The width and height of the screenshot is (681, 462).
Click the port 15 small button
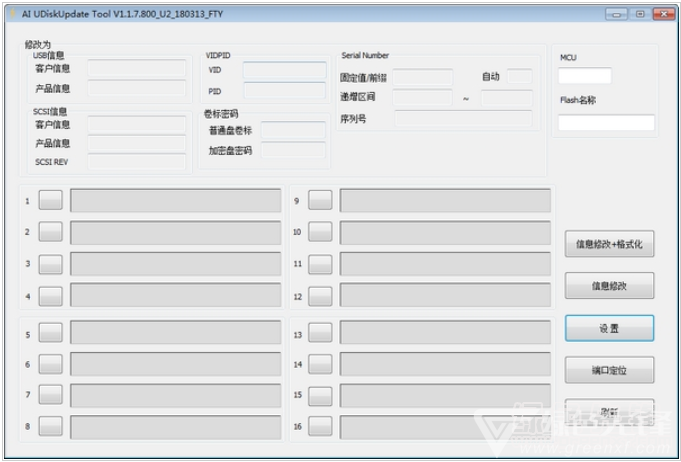[320, 396]
